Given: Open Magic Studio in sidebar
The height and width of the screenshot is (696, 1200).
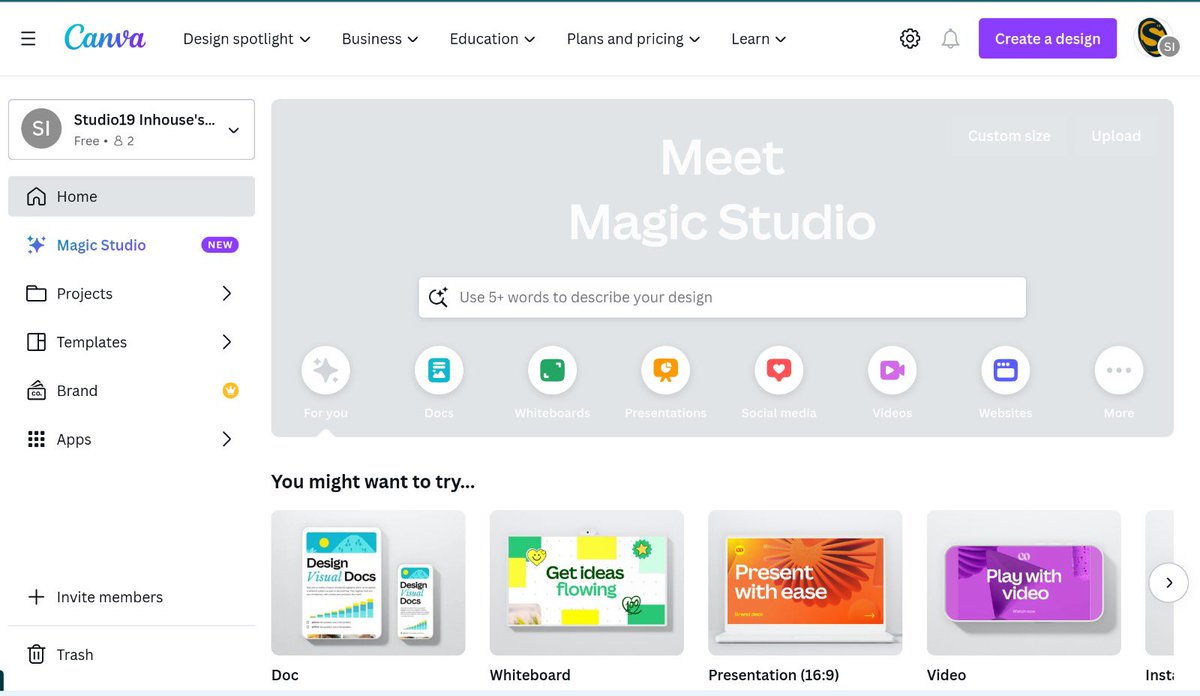Looking at the screenshot, I should (131, 245).
